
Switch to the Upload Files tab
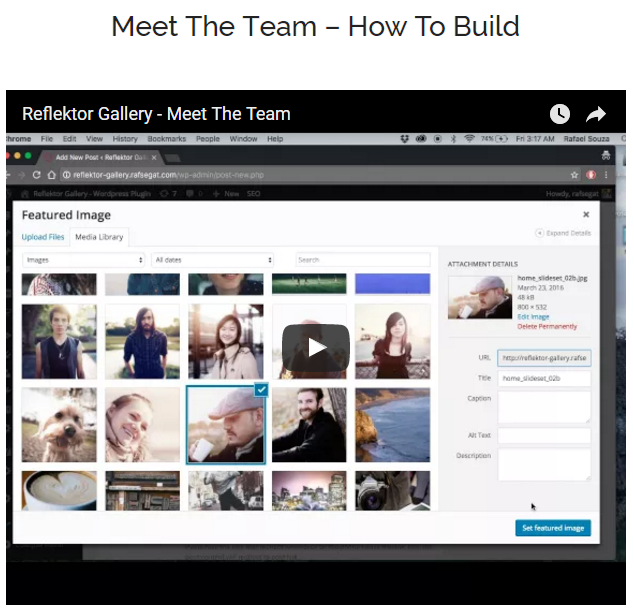click(43, 237)
